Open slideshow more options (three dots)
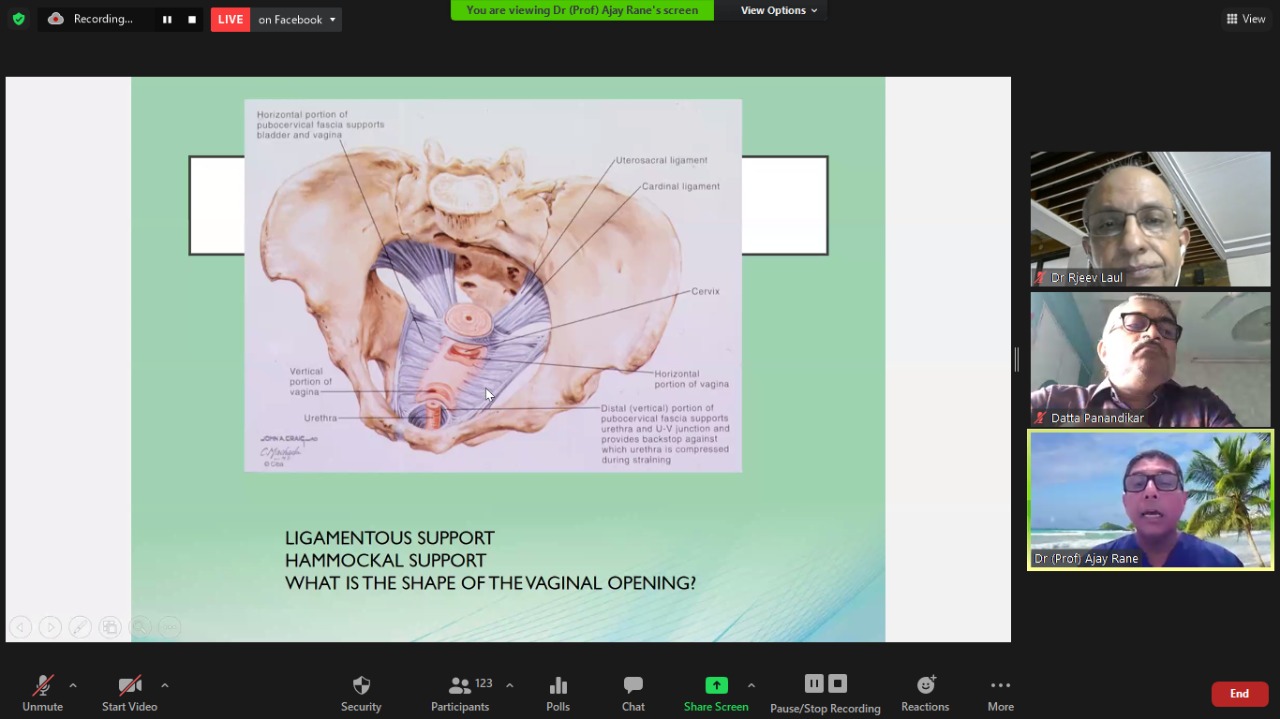Image resolution: width=1280 pixels, height=719 pixels. pos(170,627)
